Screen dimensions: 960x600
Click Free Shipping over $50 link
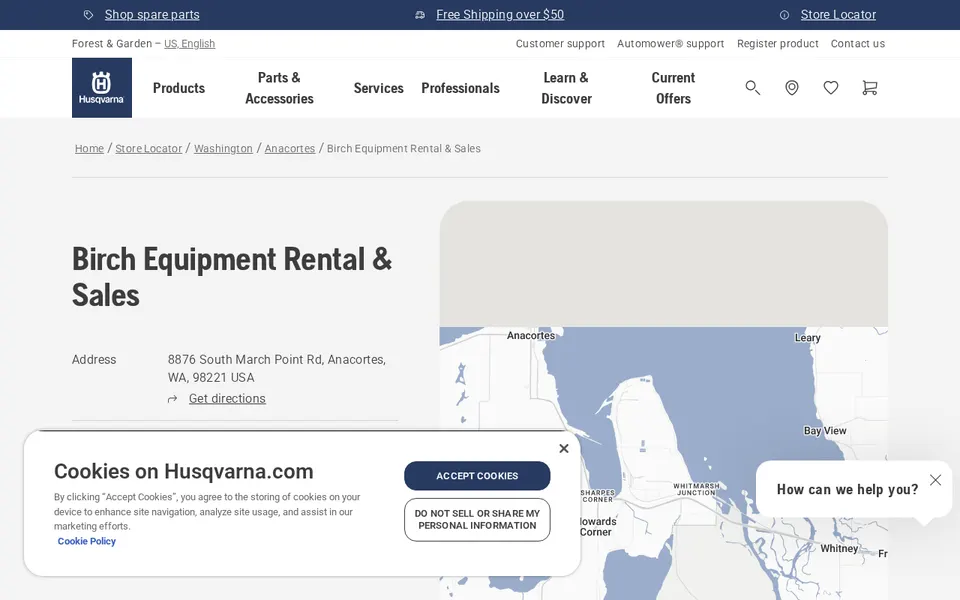(500, 15)
